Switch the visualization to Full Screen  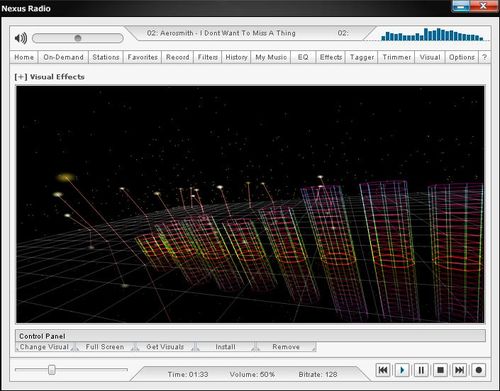pos(105,347)
